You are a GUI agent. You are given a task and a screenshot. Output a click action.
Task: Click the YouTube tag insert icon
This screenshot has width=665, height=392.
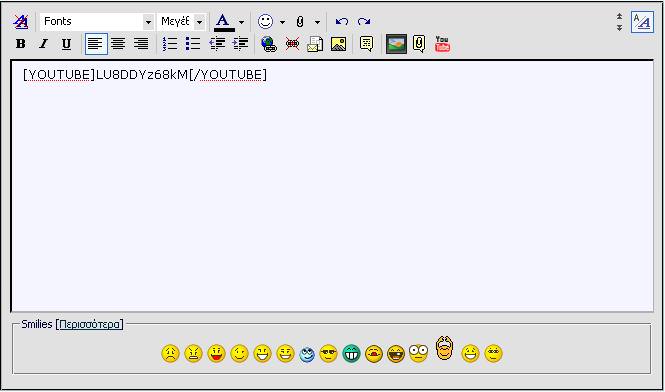442,44
